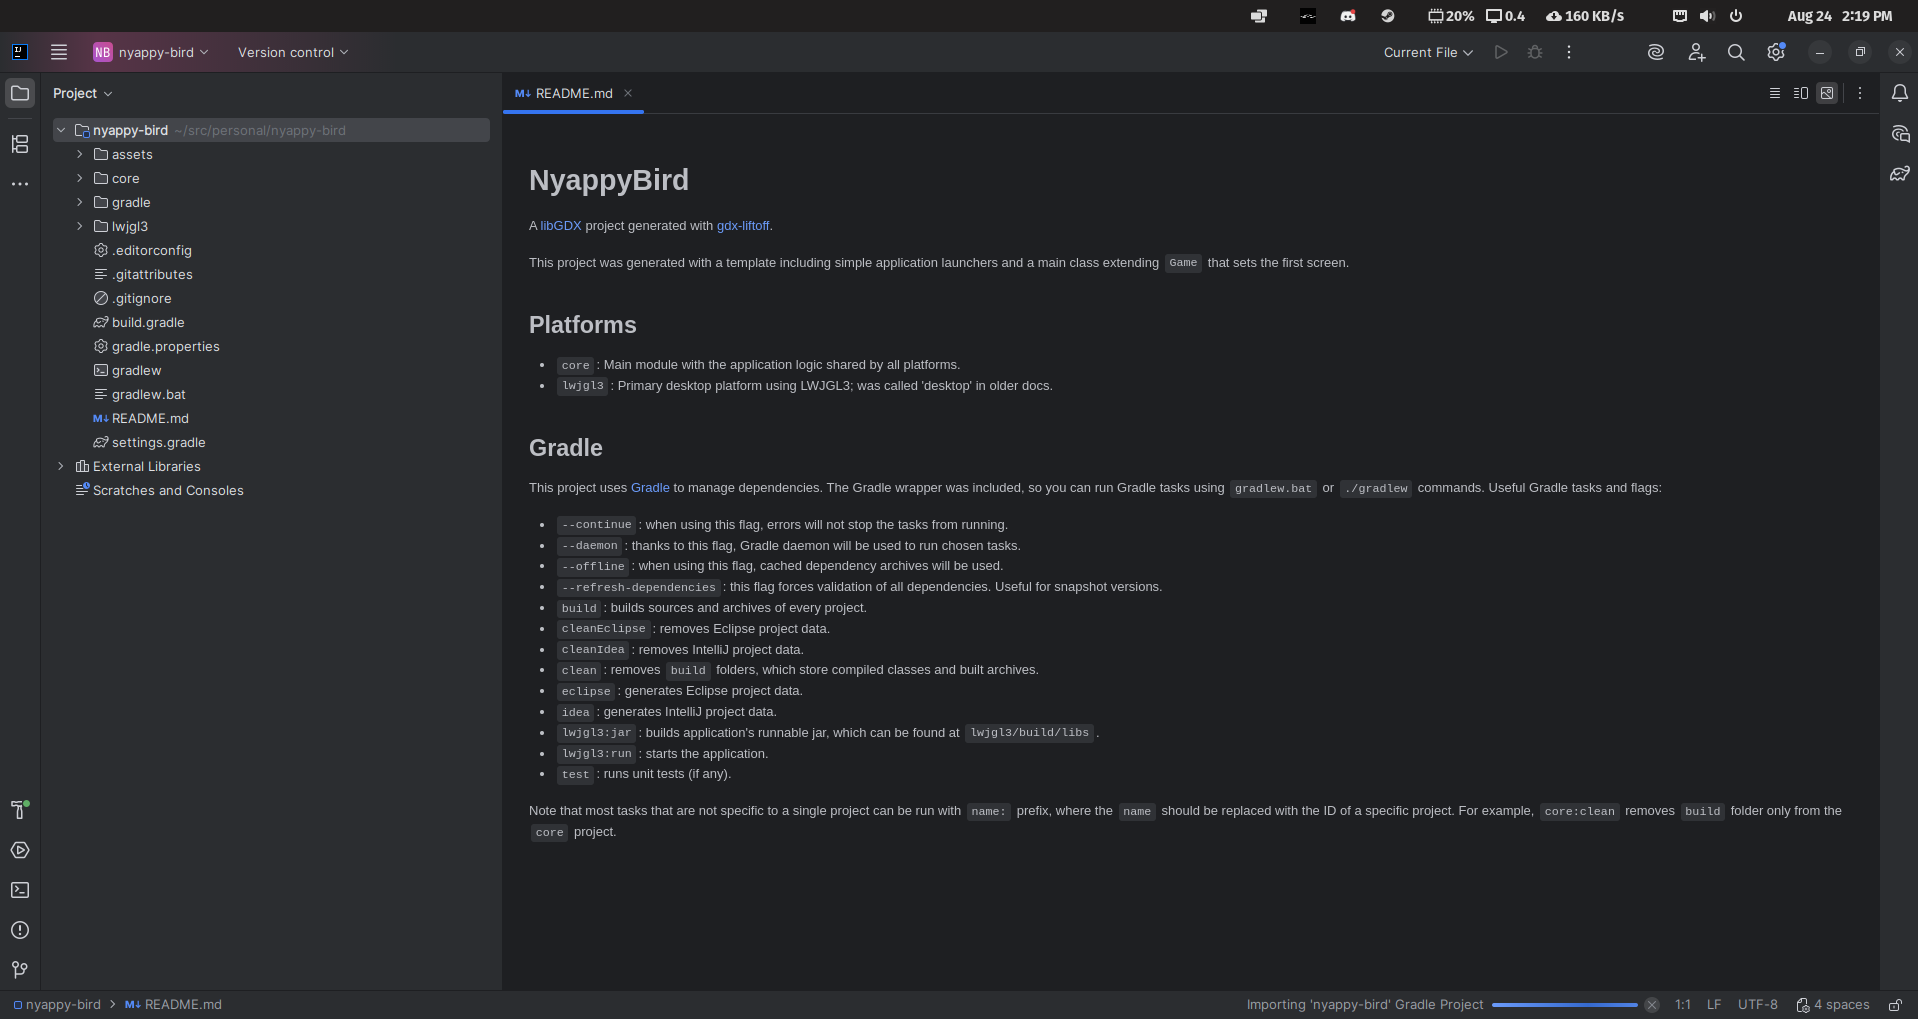Select .gitignore file in tree

coord(141,298)
